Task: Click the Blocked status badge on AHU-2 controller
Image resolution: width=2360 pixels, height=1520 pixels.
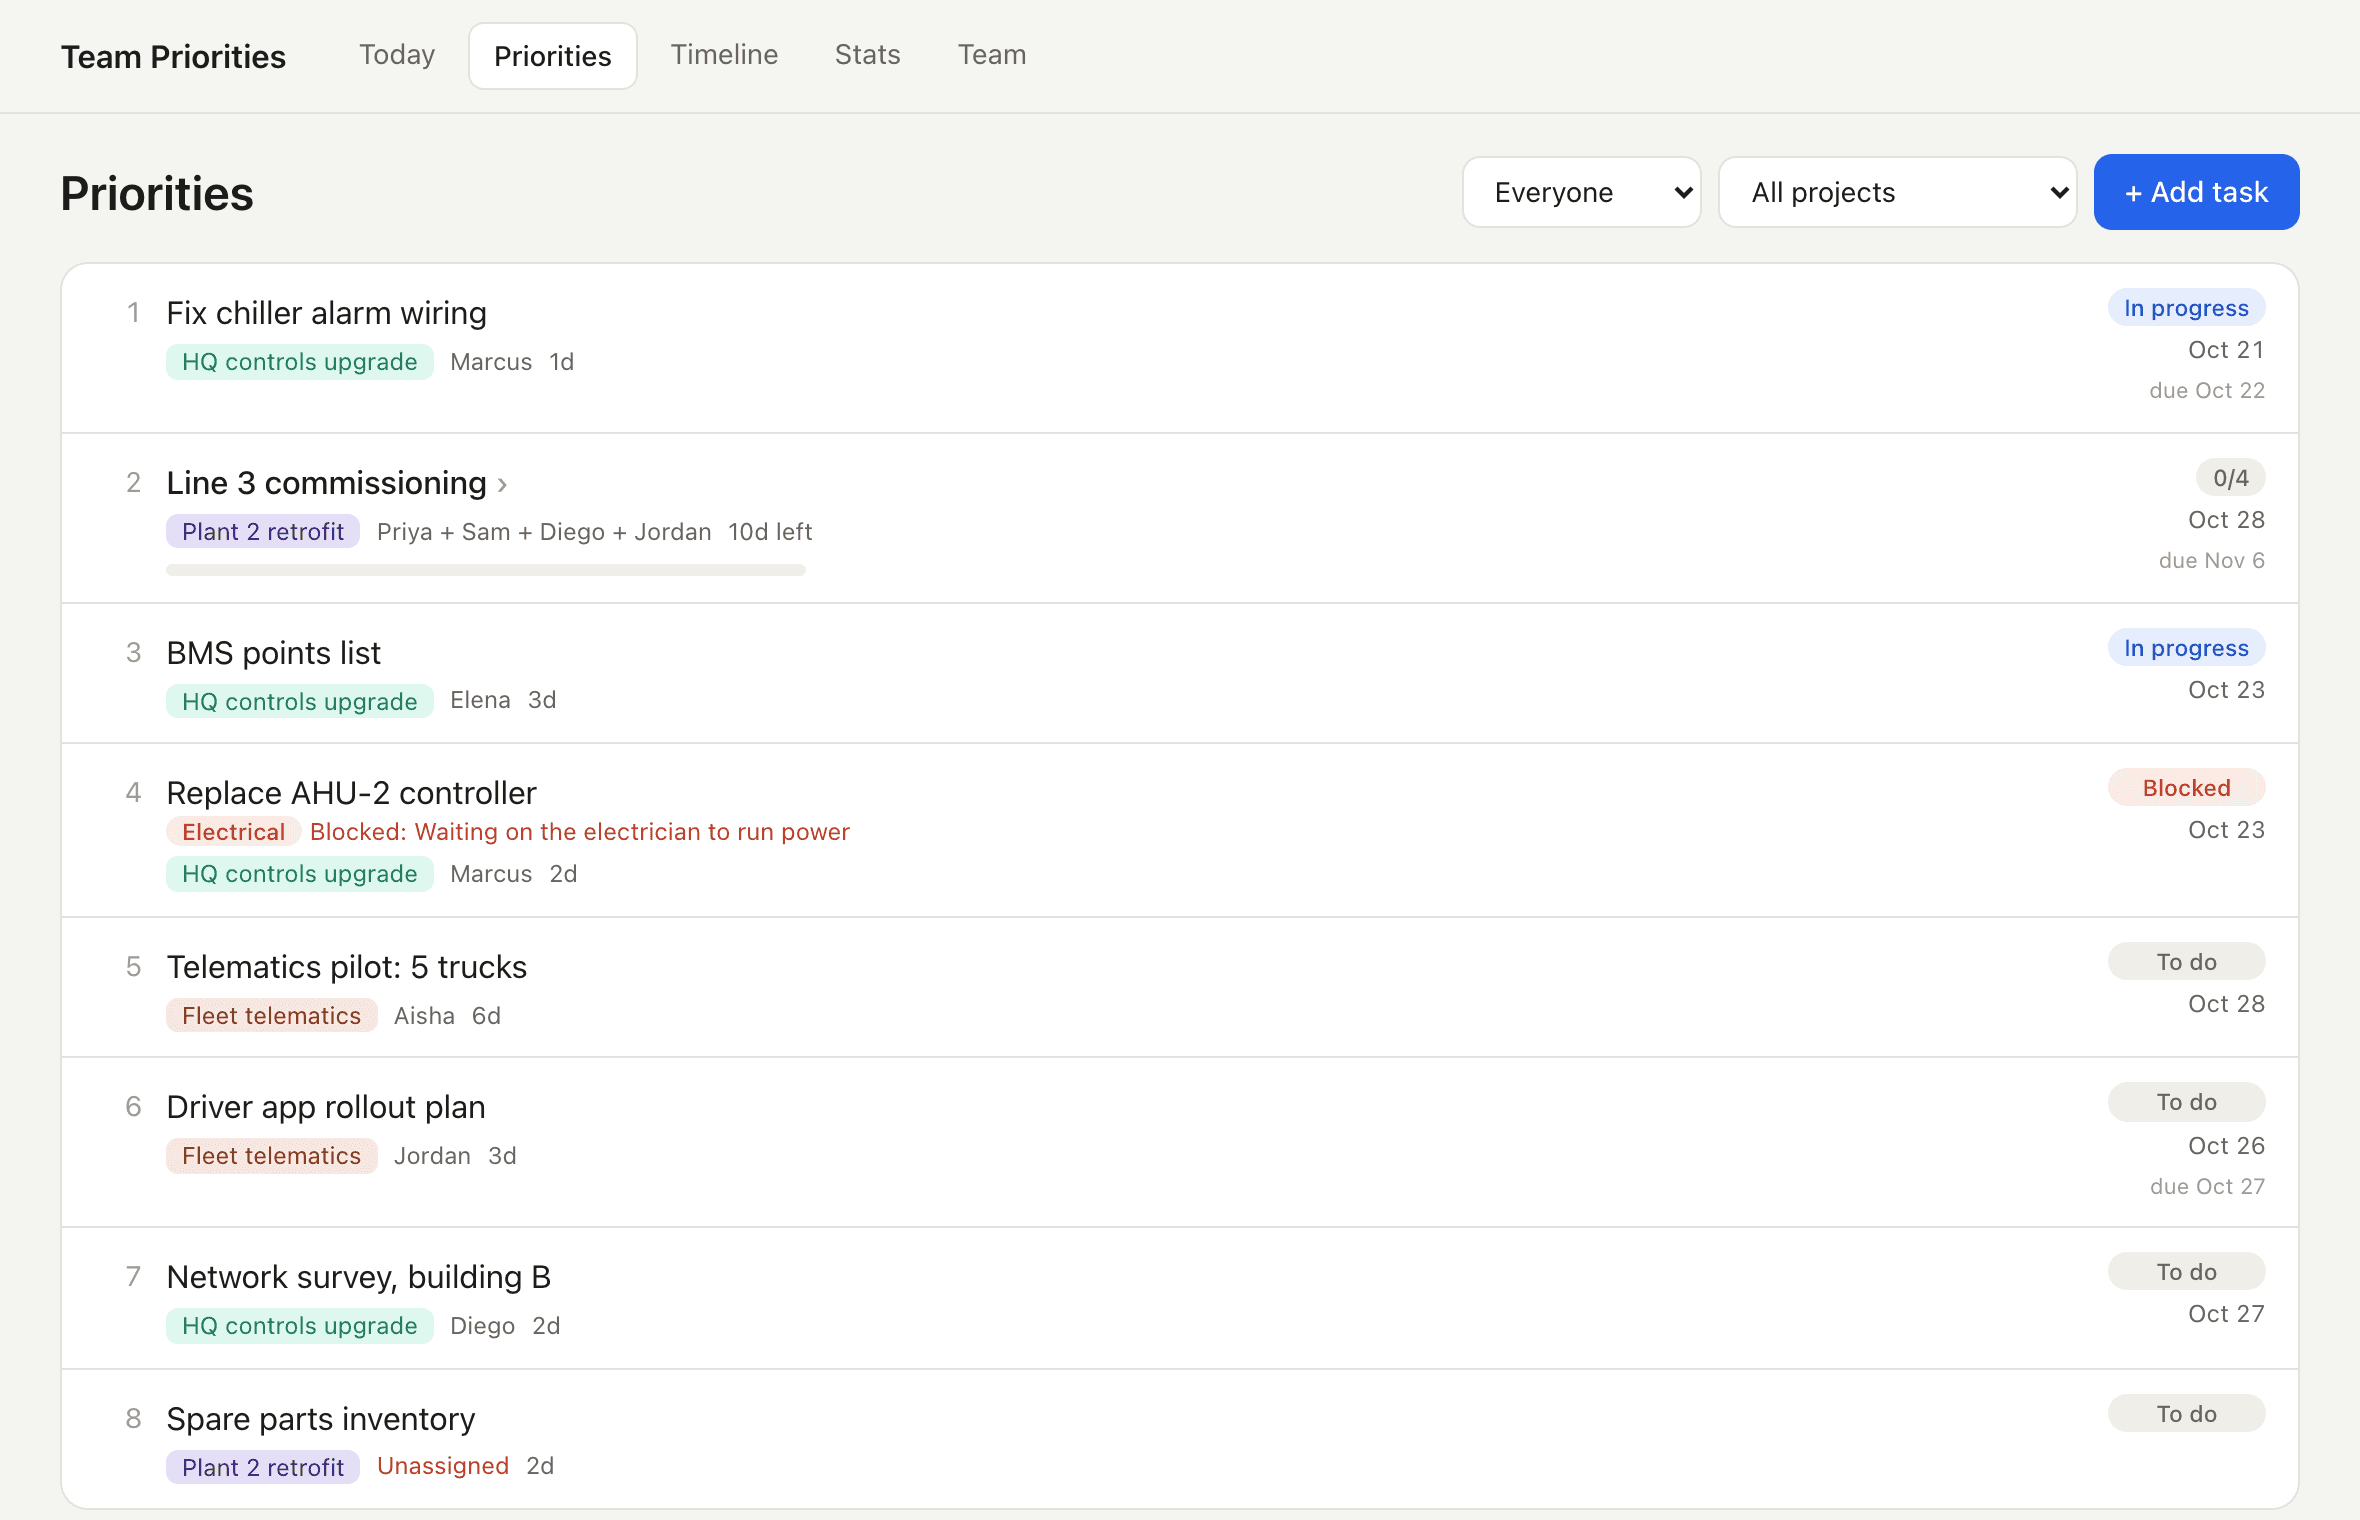Action: pyautogui.click(x=2186, y=788)
